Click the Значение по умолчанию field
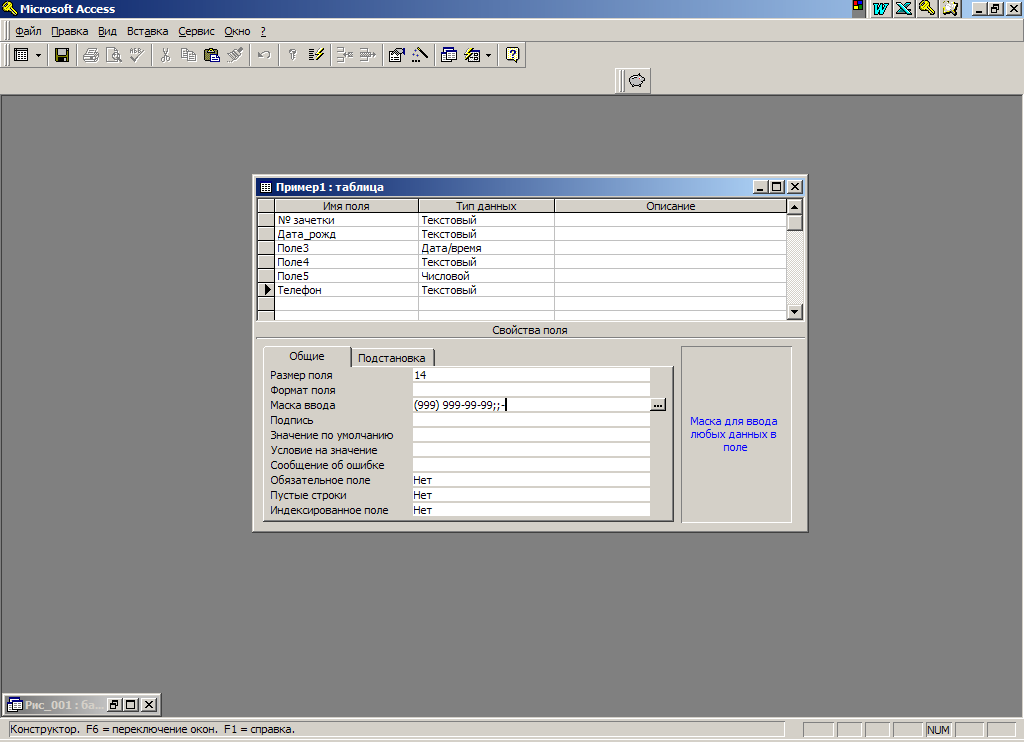 click(x=531, y=435)
